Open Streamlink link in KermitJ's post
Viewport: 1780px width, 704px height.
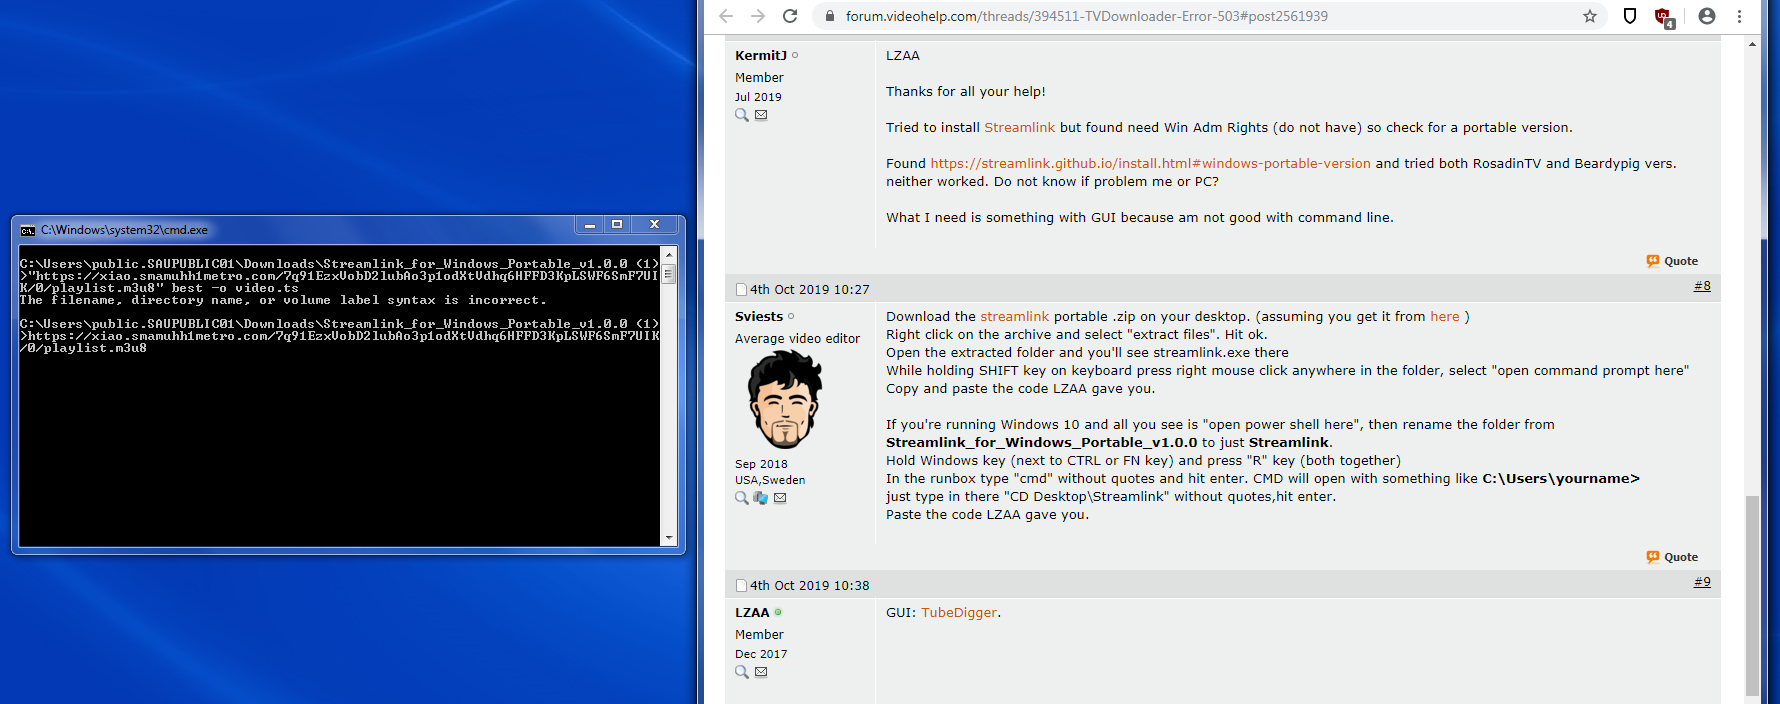[x=1020, y=128]
